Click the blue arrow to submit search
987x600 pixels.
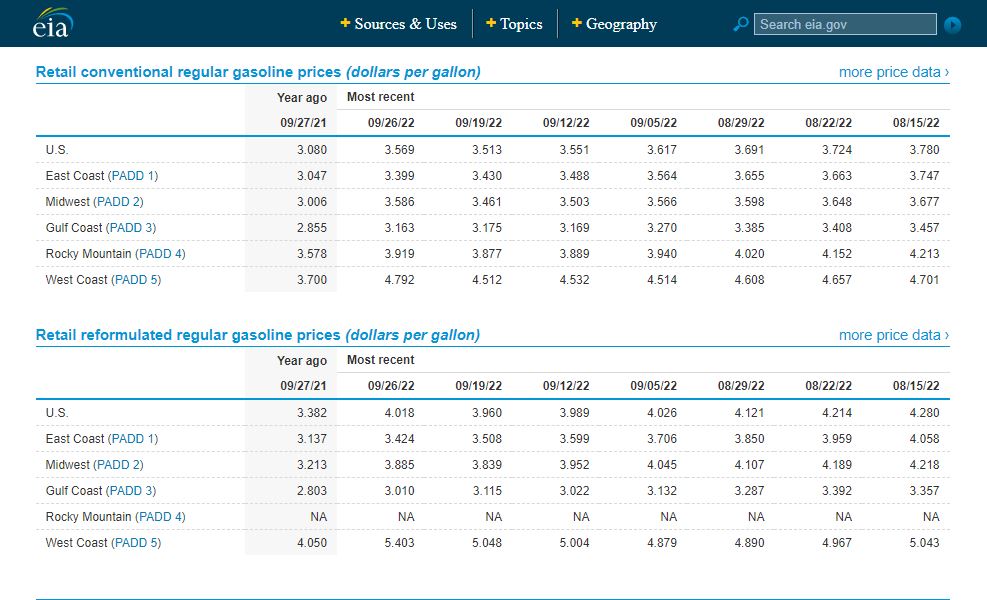[x=955, y=24]
